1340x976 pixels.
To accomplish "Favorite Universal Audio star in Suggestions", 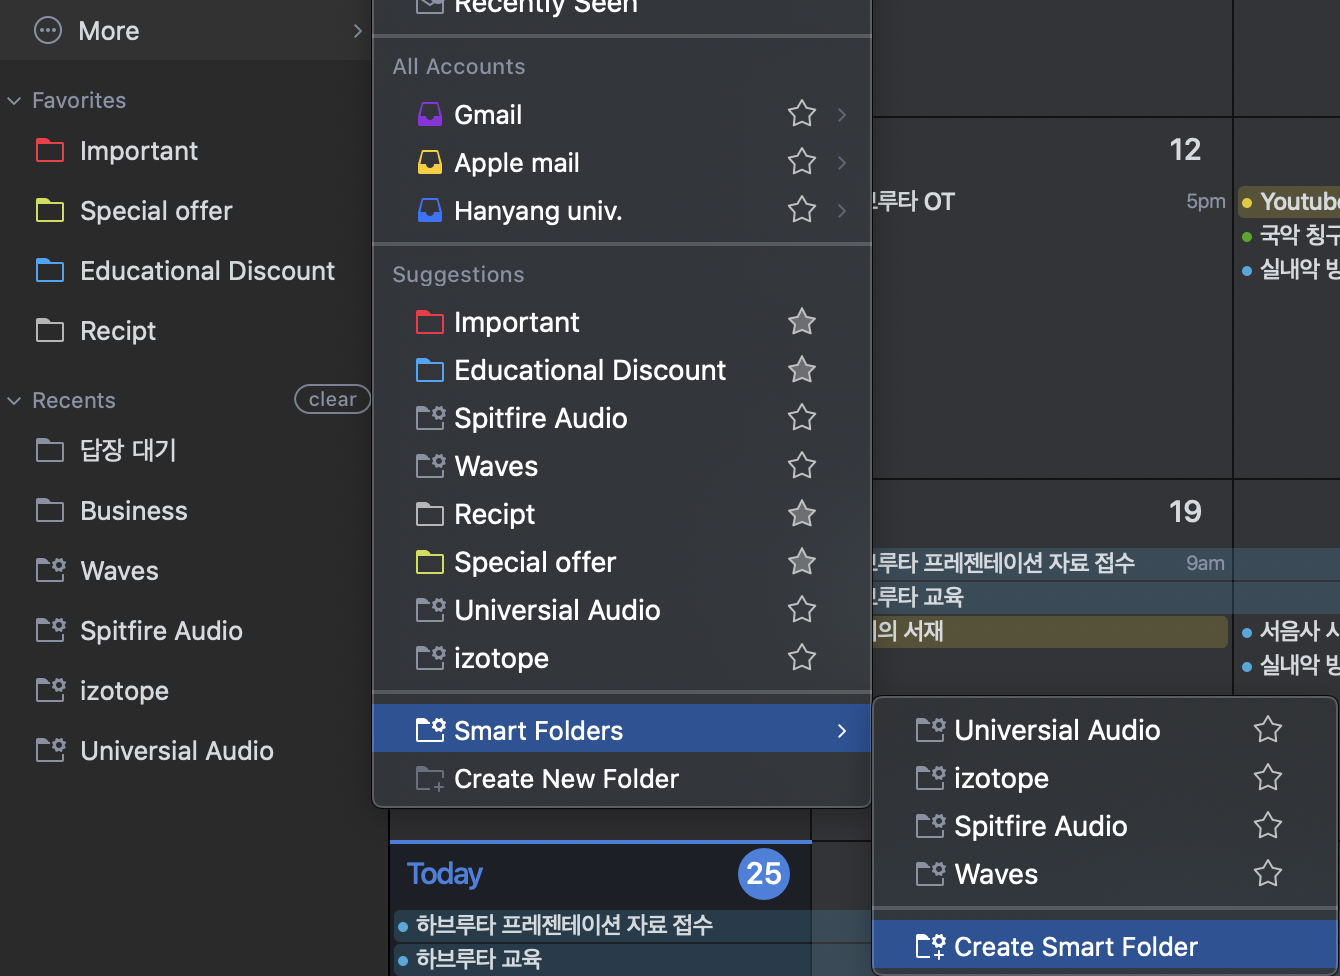I will tap(802, 610).
